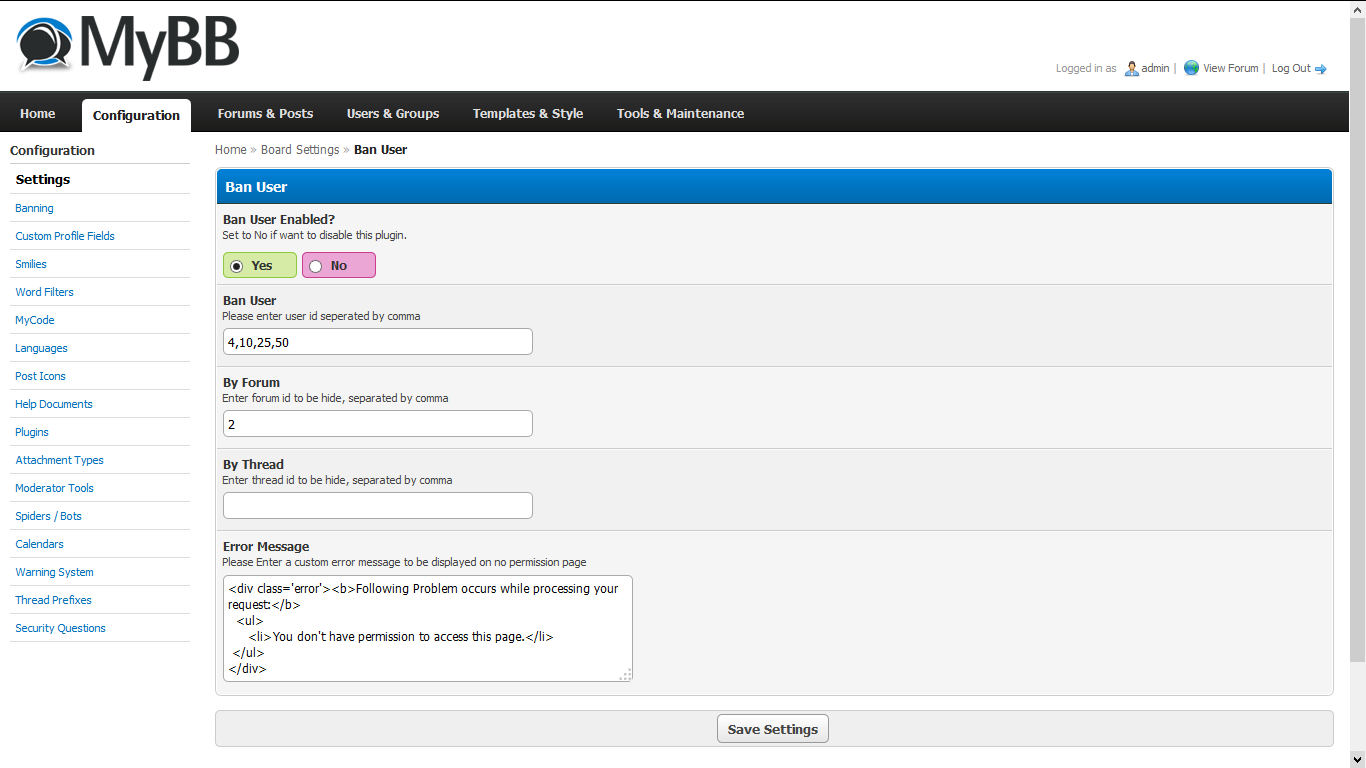Open the Forums & Posts tab

click(265, 114)
